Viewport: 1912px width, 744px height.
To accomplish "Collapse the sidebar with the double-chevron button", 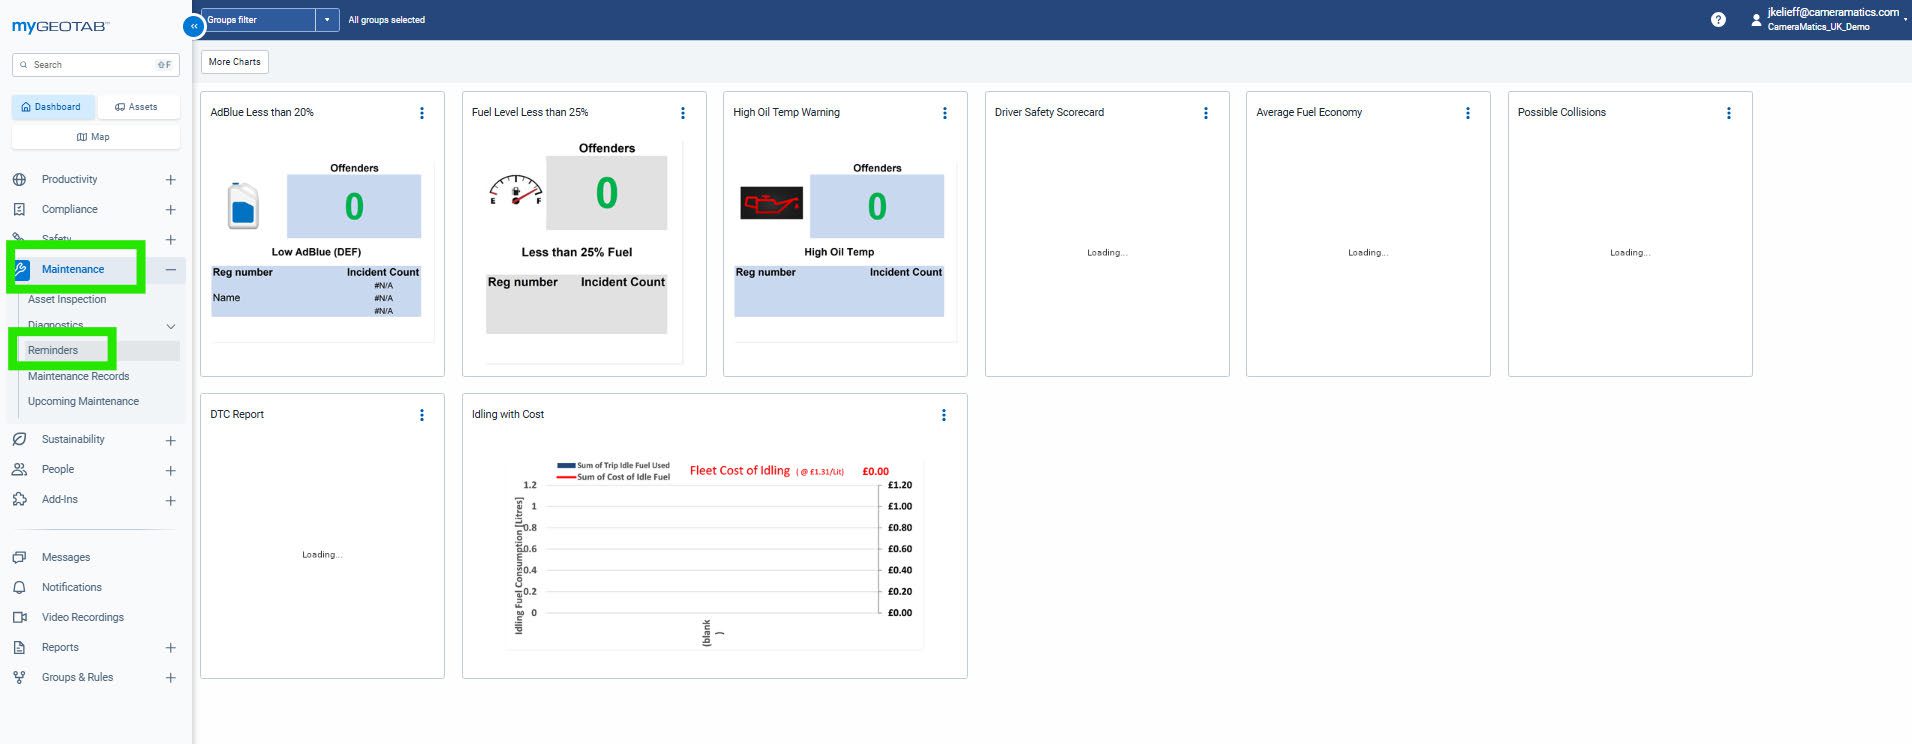I will coord(194,26).
